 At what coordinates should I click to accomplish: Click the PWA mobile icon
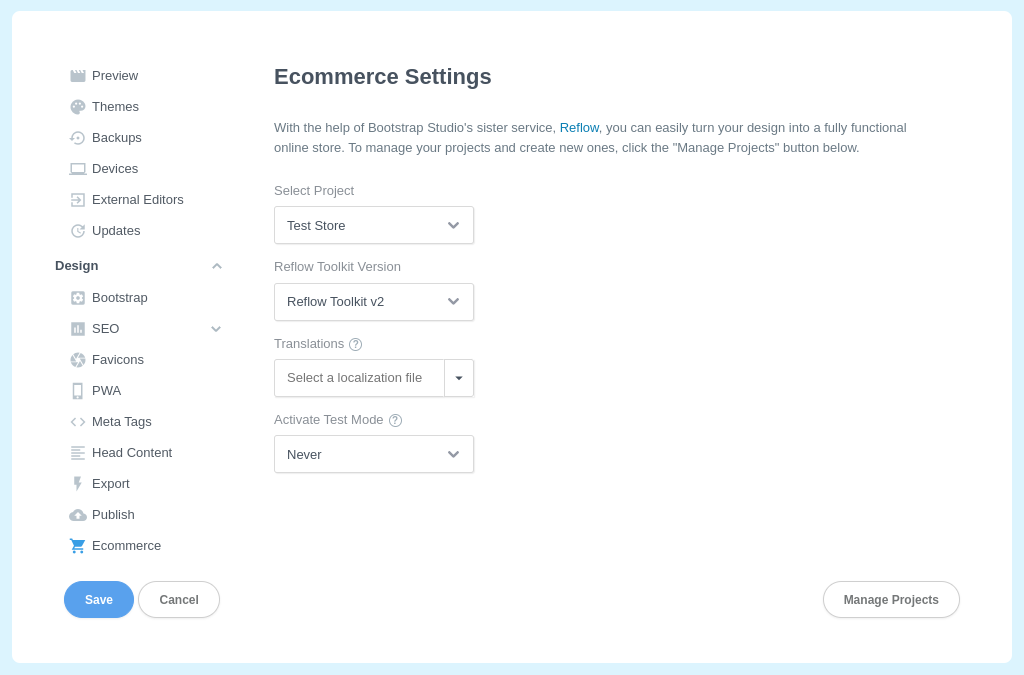pos(77,390)
